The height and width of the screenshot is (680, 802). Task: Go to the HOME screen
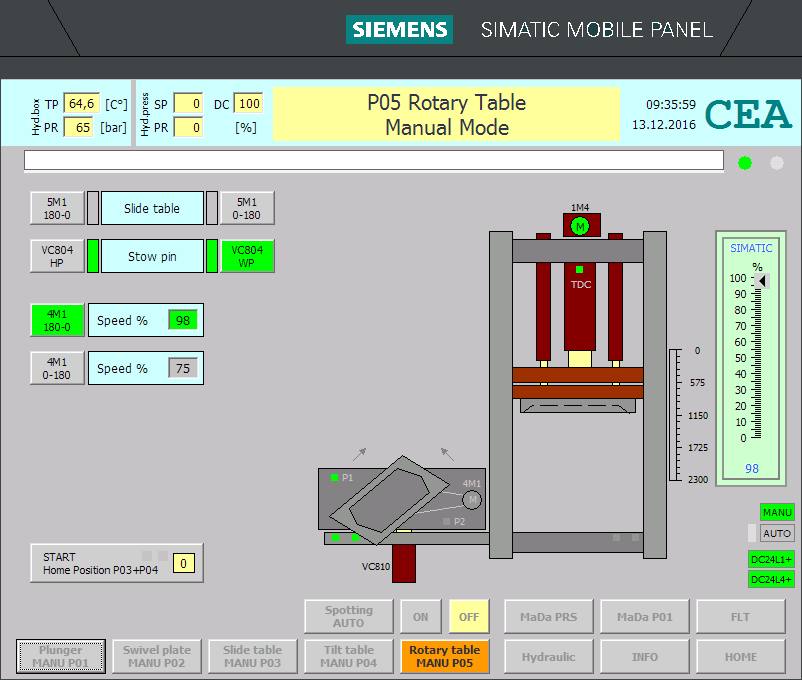coord(741,656)
